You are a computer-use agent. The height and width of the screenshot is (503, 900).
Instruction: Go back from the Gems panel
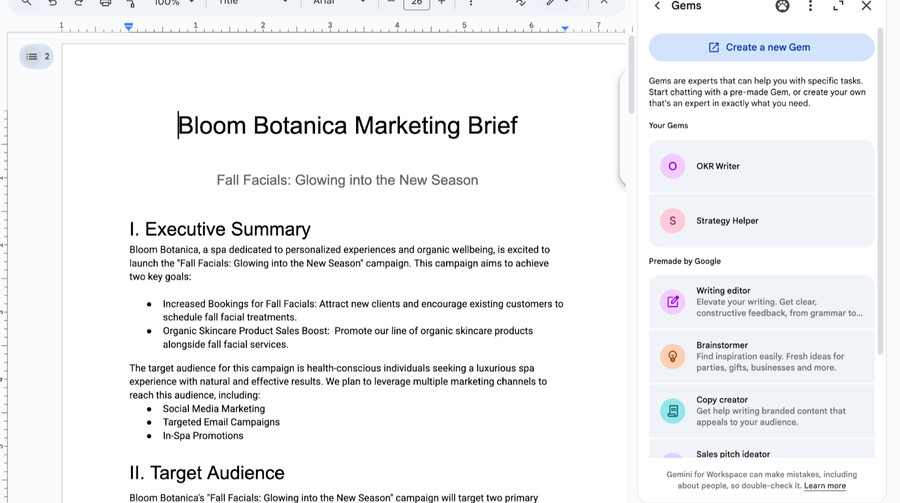[657, 6]
